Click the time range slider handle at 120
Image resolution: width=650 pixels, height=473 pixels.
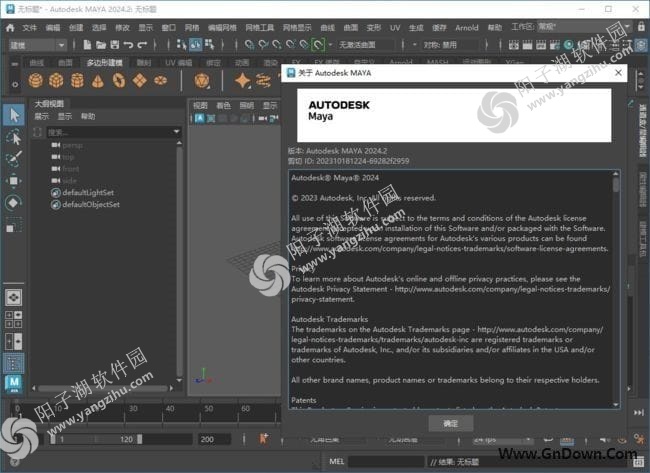point(139,439)
